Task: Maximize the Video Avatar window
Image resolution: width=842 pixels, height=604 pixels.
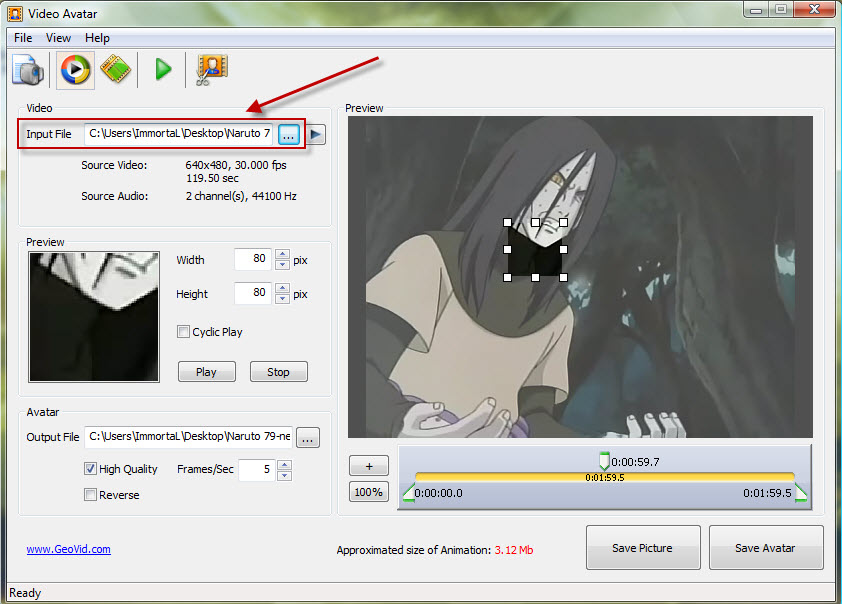Action: (x=781, y=10)
